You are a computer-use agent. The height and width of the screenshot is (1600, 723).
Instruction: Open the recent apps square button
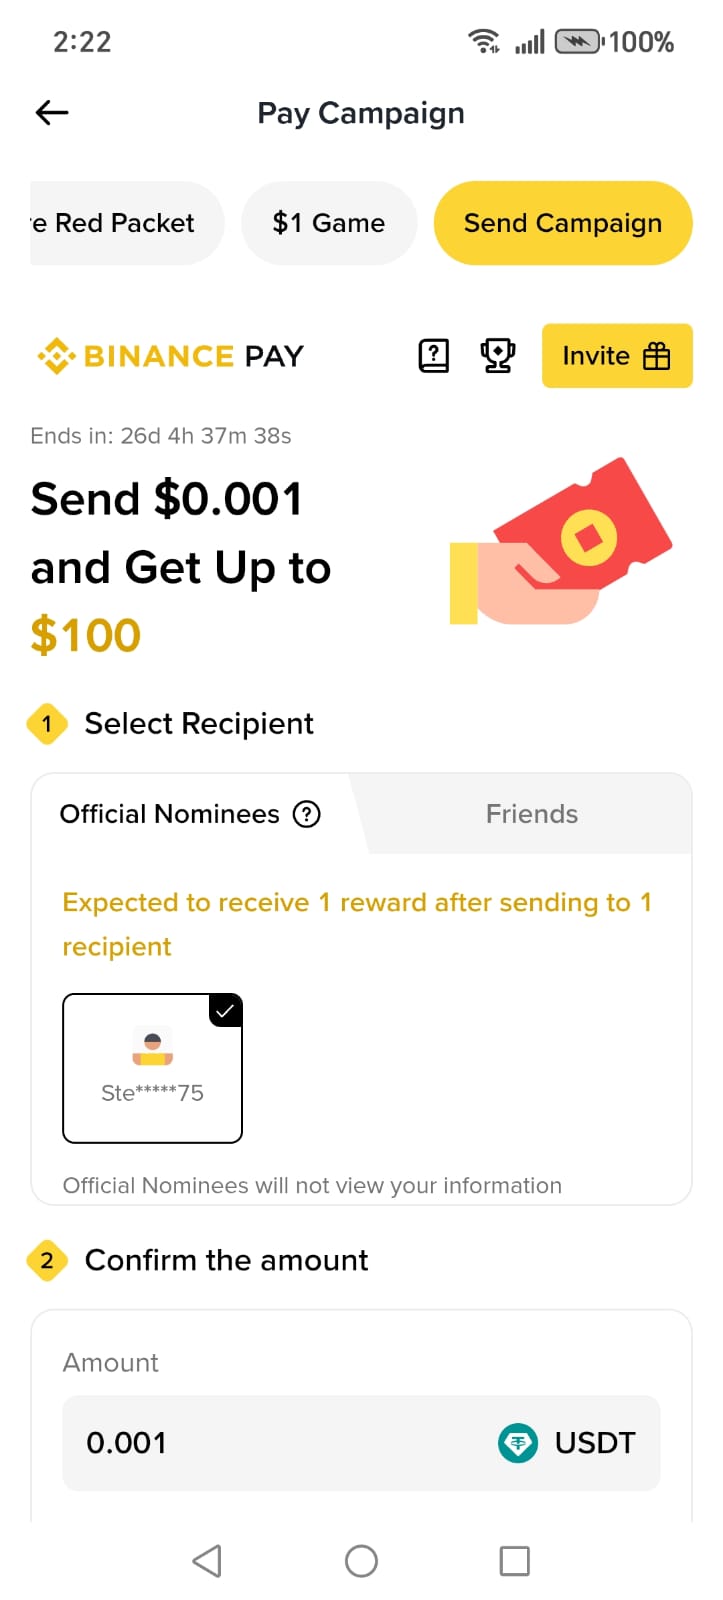tap(514, 1561)
